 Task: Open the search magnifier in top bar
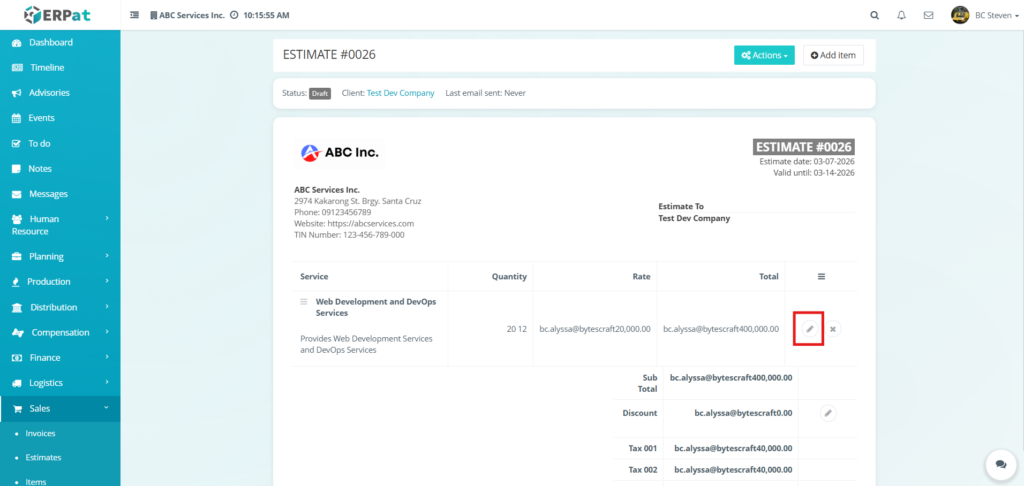(875, 16)
